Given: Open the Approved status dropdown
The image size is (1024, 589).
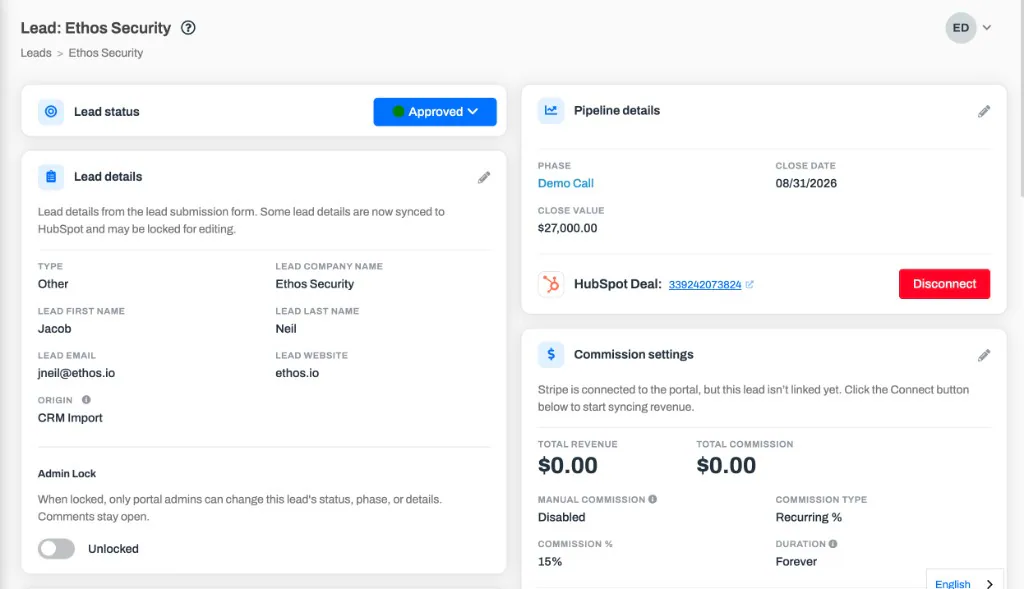Looking at the screenshot, I should point(435,112).
